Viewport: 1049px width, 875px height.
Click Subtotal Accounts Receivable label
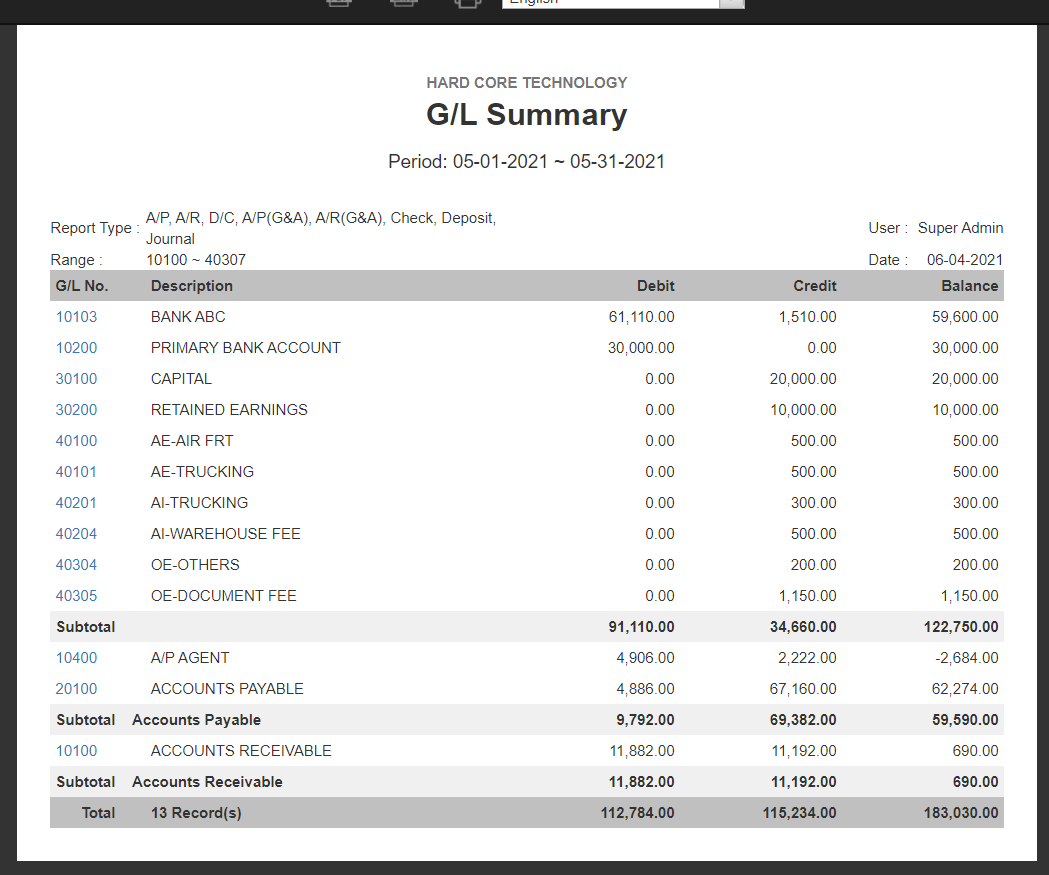tap(169, 782)
